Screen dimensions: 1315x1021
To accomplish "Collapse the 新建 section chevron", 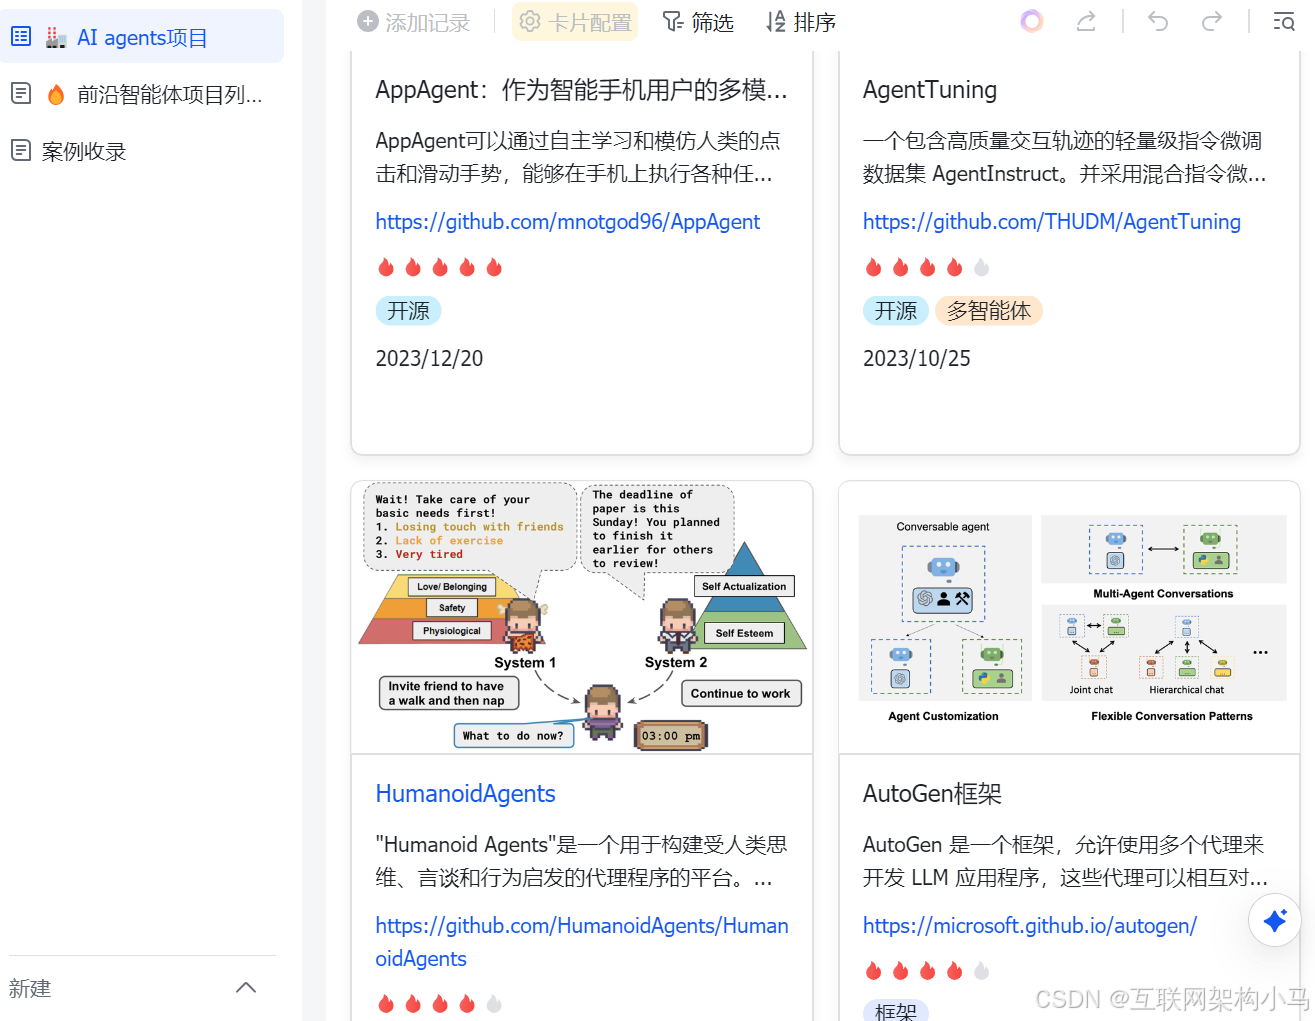I will click(x=246, y=988).
